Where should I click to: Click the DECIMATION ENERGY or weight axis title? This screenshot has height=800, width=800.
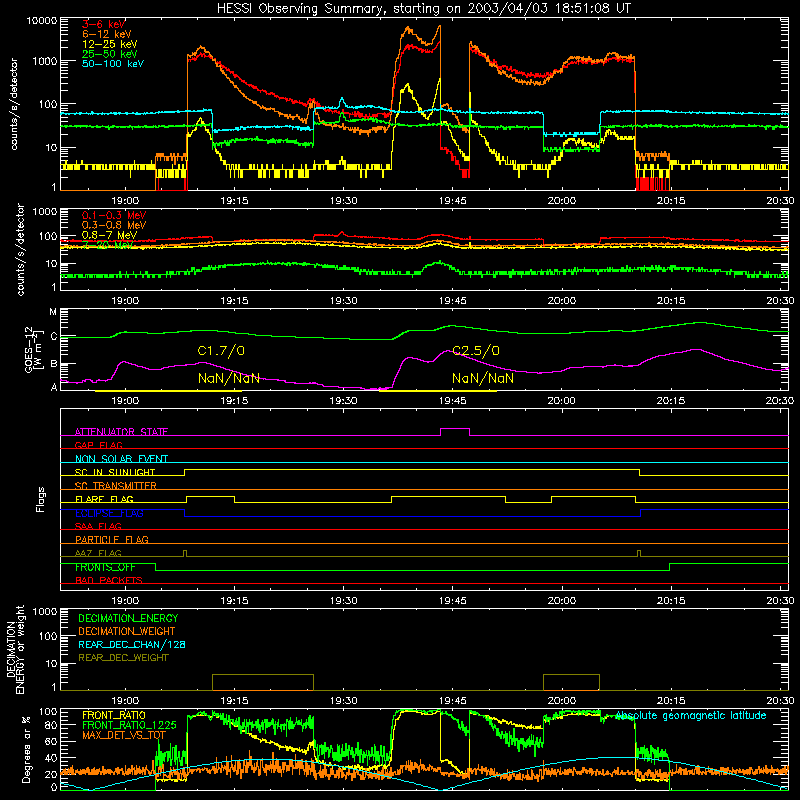click(x=15, y=649)
